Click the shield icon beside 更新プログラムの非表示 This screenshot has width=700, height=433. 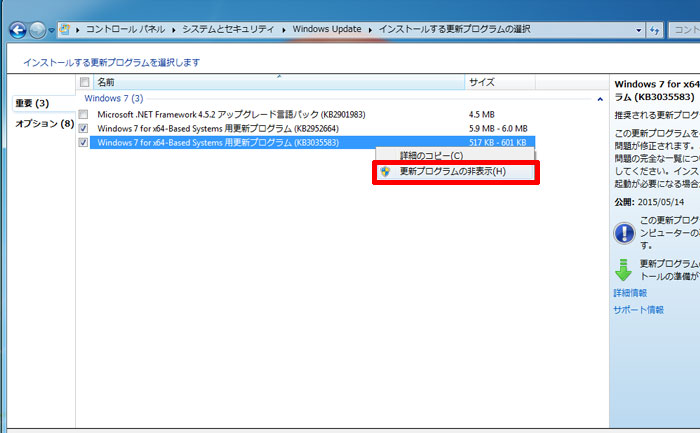385,171
